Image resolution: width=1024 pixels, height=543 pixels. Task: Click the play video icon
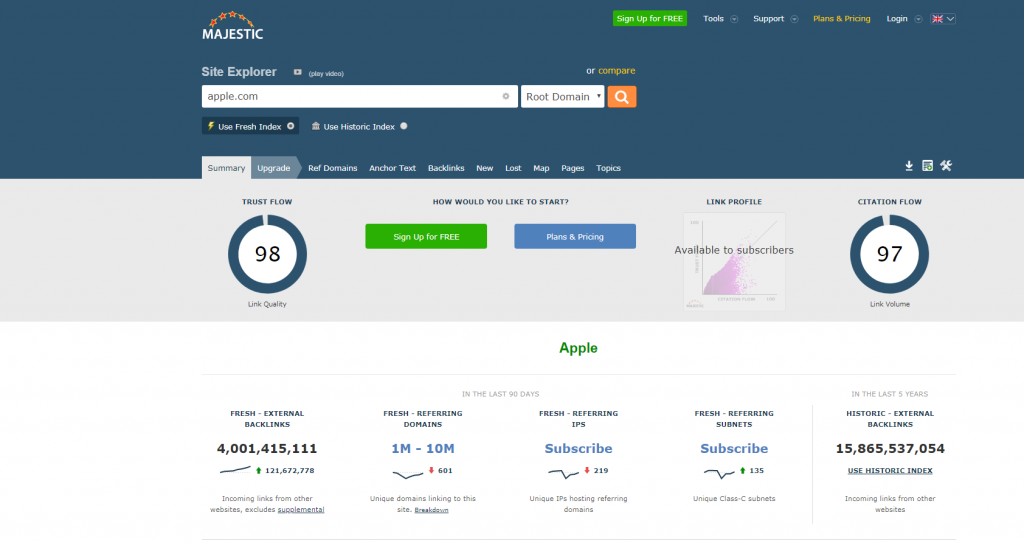coord(297,73)
